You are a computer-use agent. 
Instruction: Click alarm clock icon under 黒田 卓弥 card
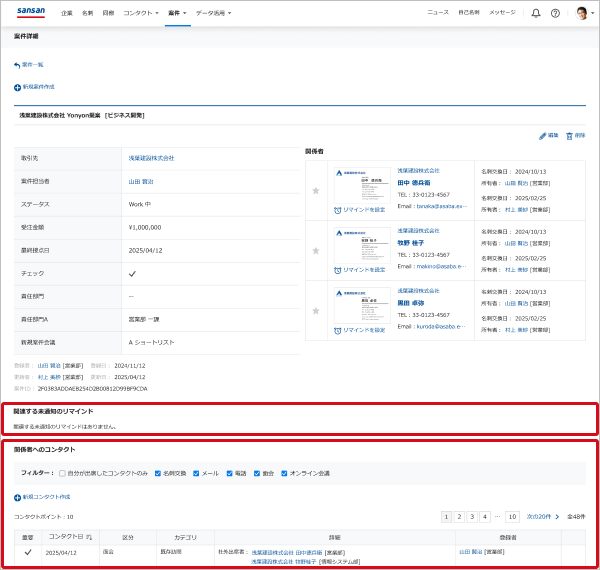(339, 329)
